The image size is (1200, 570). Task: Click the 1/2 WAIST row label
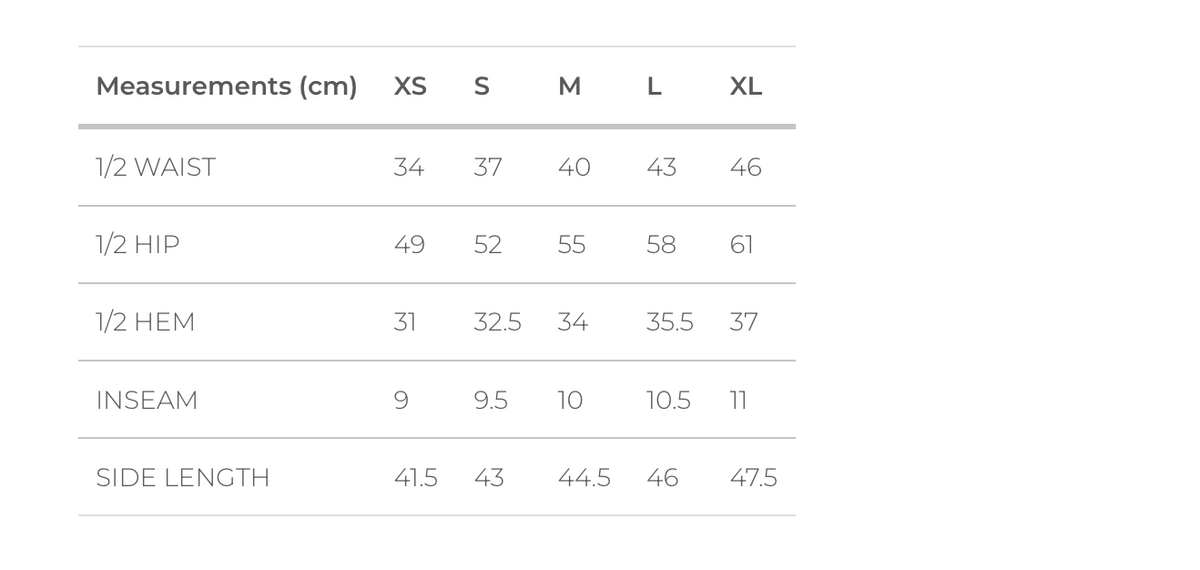point(156,167)
